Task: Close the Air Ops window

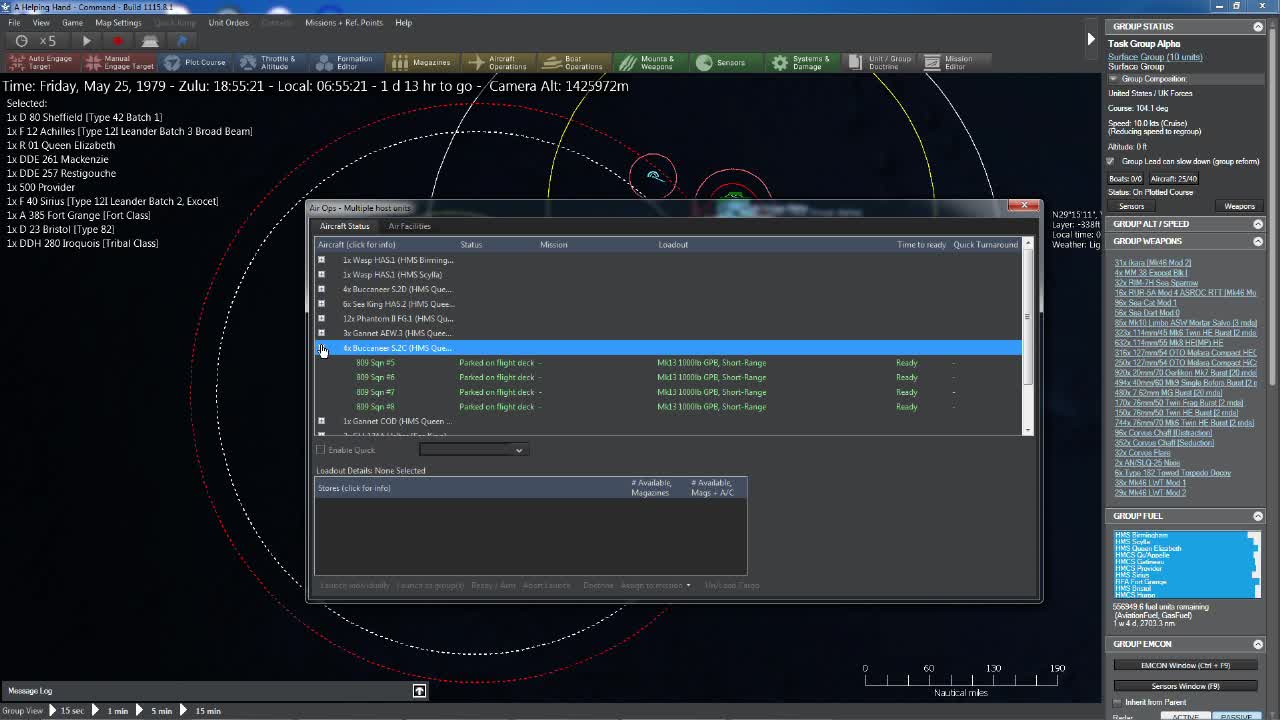Action: (1024, 205)
